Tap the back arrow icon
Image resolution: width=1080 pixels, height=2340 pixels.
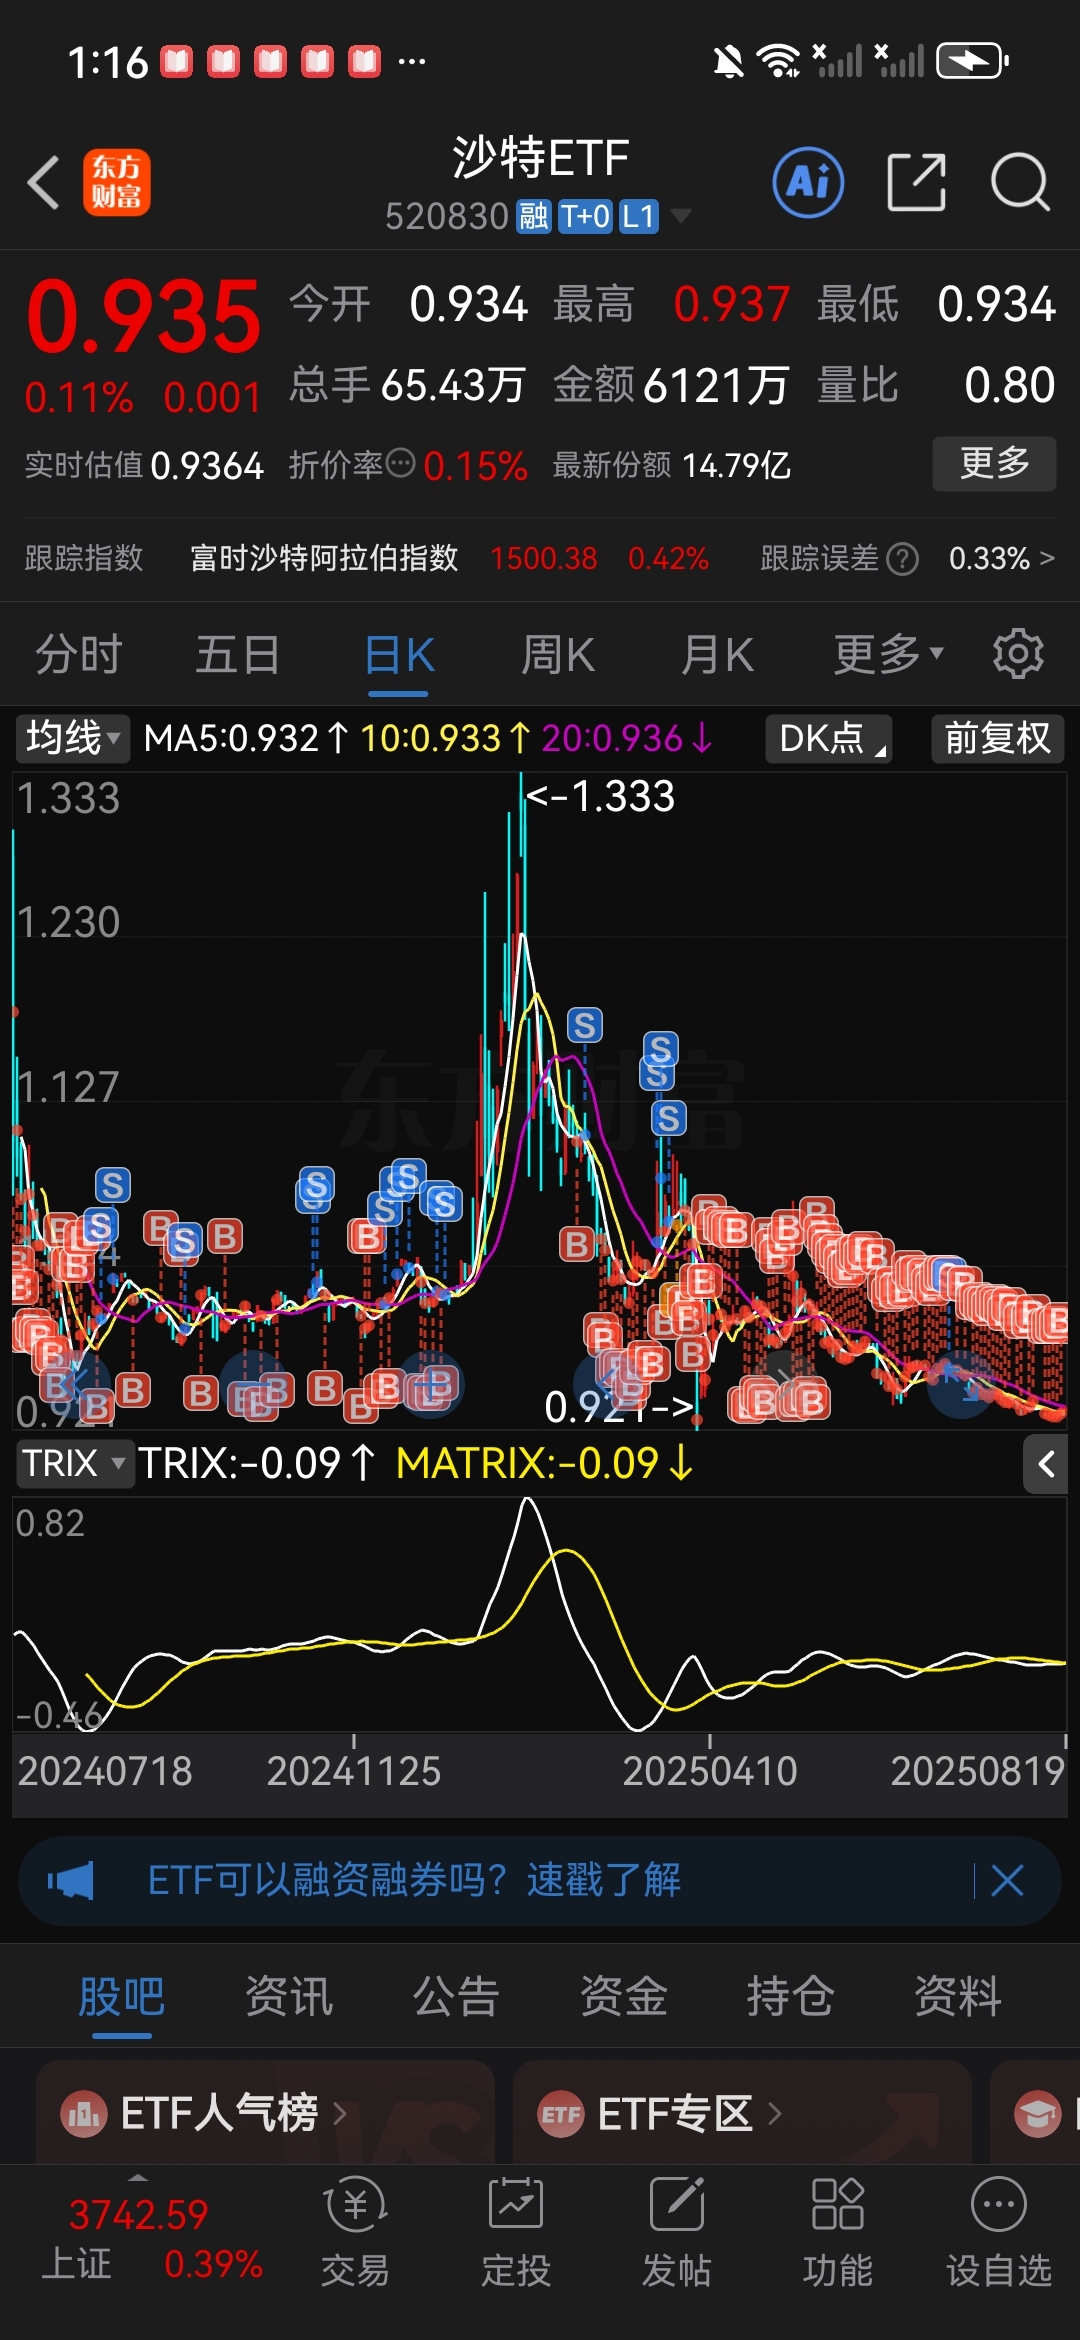pyautogui.click(x=44, y=183)
